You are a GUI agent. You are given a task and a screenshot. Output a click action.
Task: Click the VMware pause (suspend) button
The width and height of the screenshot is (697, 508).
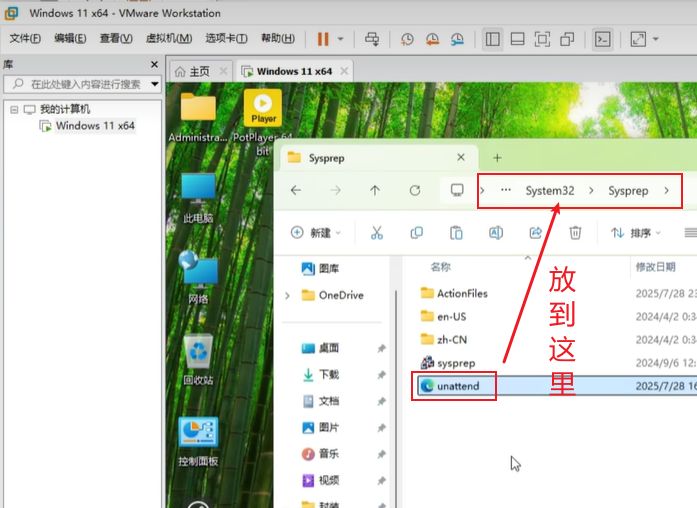(323, 39)
